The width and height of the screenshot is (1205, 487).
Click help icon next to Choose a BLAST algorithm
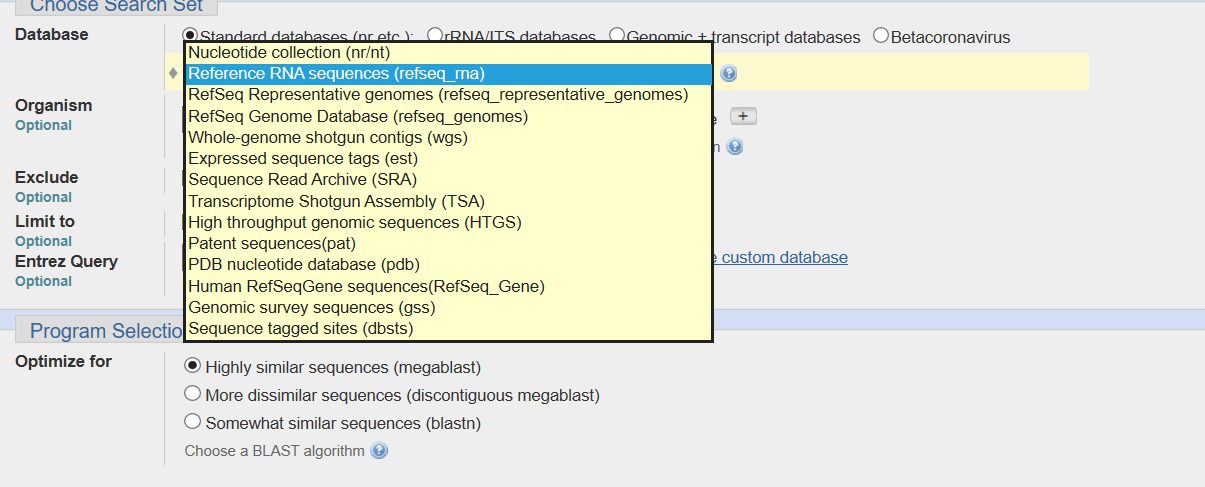(x=379, y=451)
